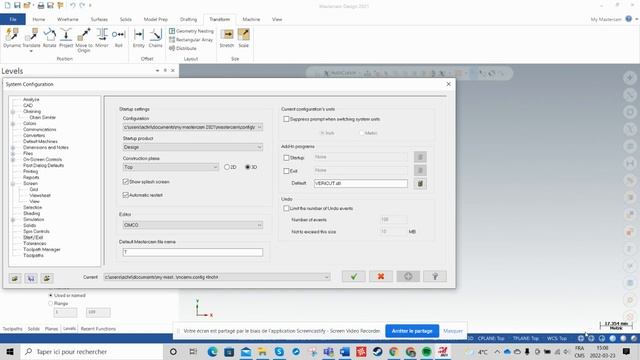The image size is (640, 360).
Task: Click Arrêter le partage button
Action: (412, 331)
